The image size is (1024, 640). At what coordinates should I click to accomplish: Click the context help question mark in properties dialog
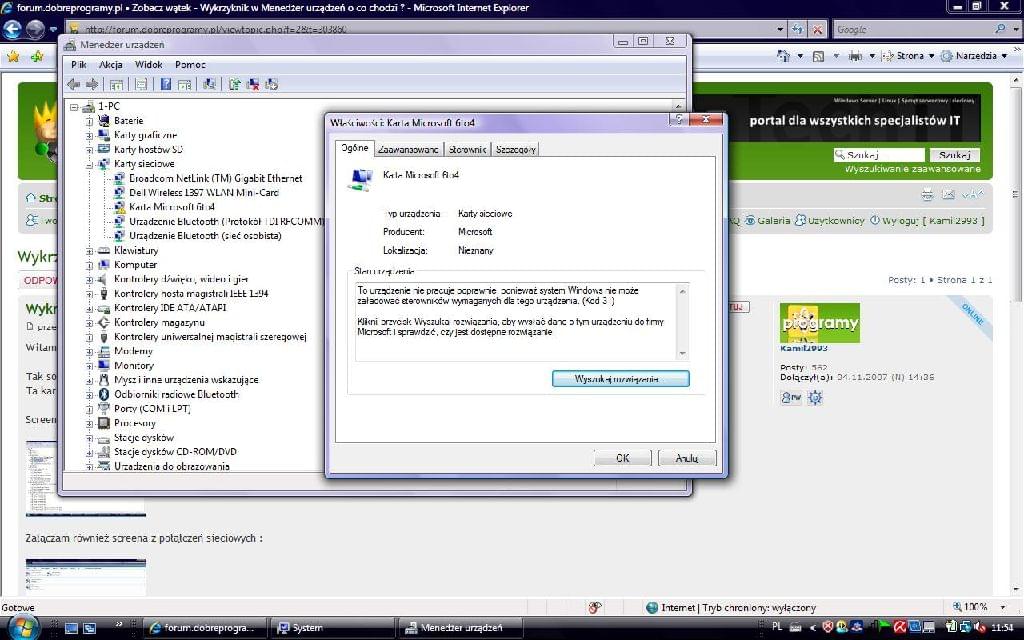679,120
